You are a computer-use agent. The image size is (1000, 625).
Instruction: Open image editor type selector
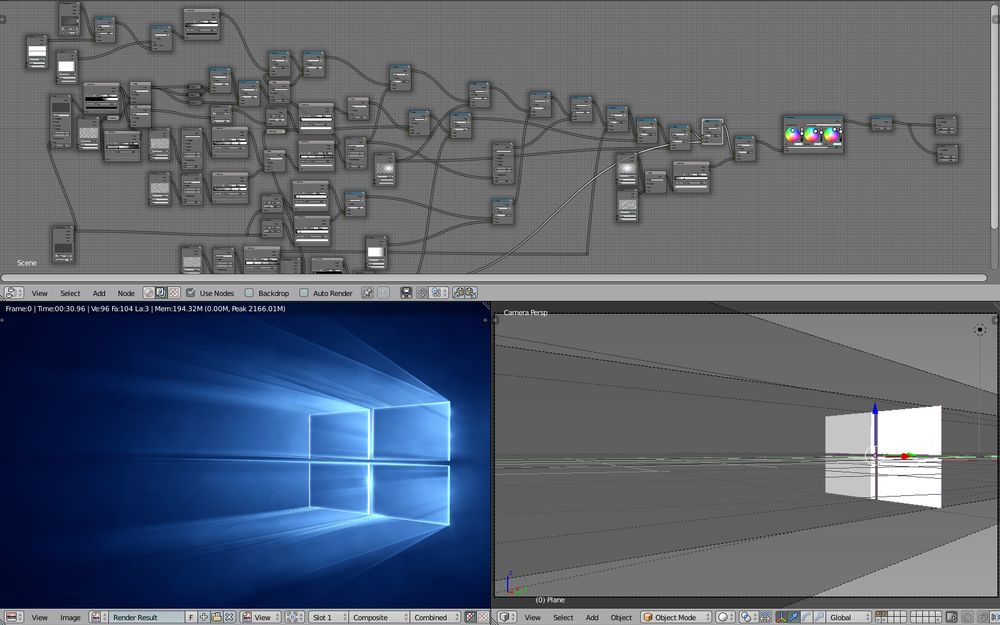[14, 617]
